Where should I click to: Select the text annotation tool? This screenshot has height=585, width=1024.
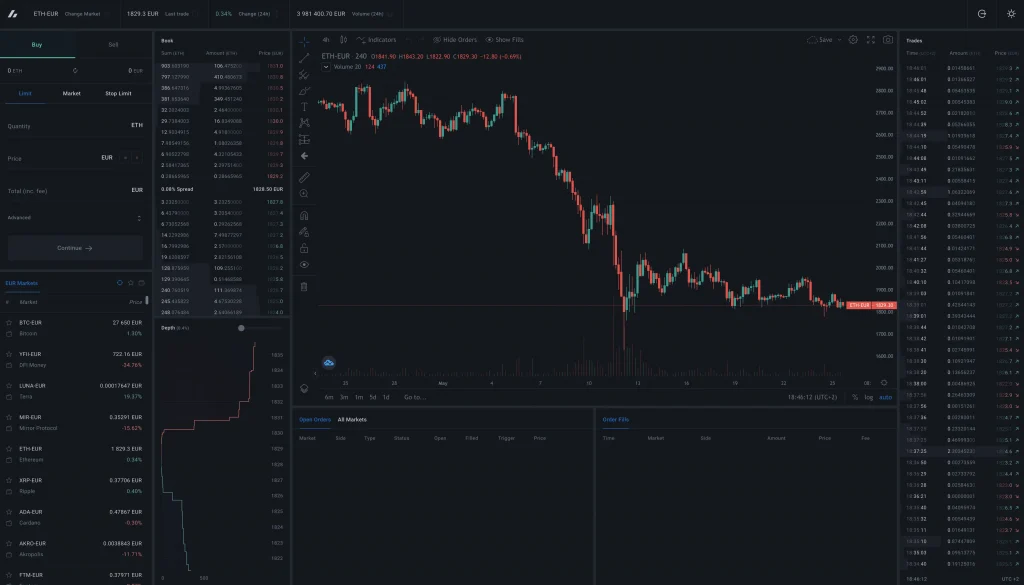click(304, 107)
